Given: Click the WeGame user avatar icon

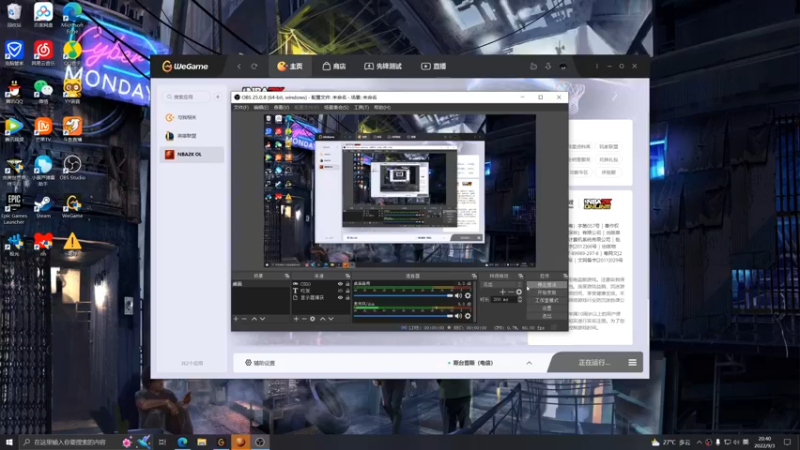Looking at the screenshot, I should (x=563, y=66).
